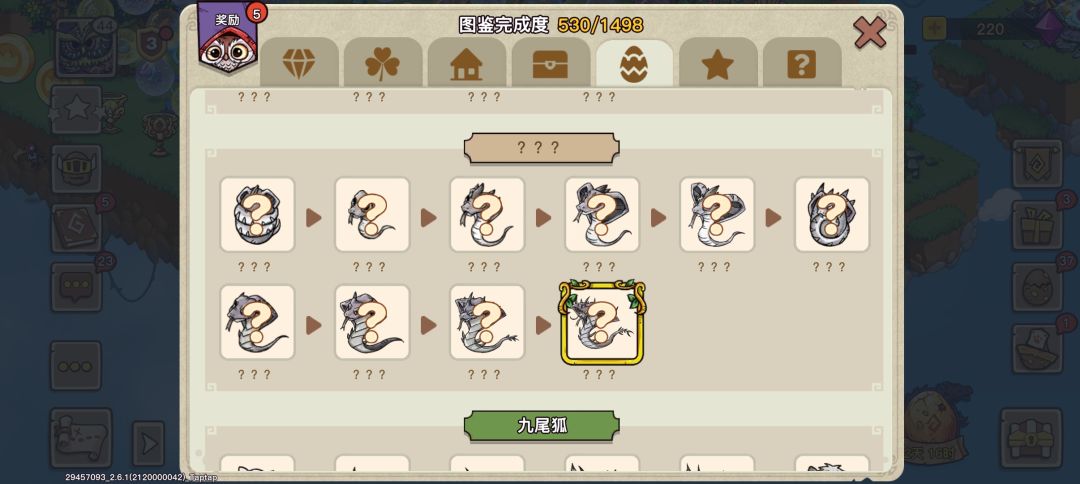Image resolution: width=1080 pixels, height=484 pixels.
Task: Open the treasure chest tab
Action: (550, 63)
